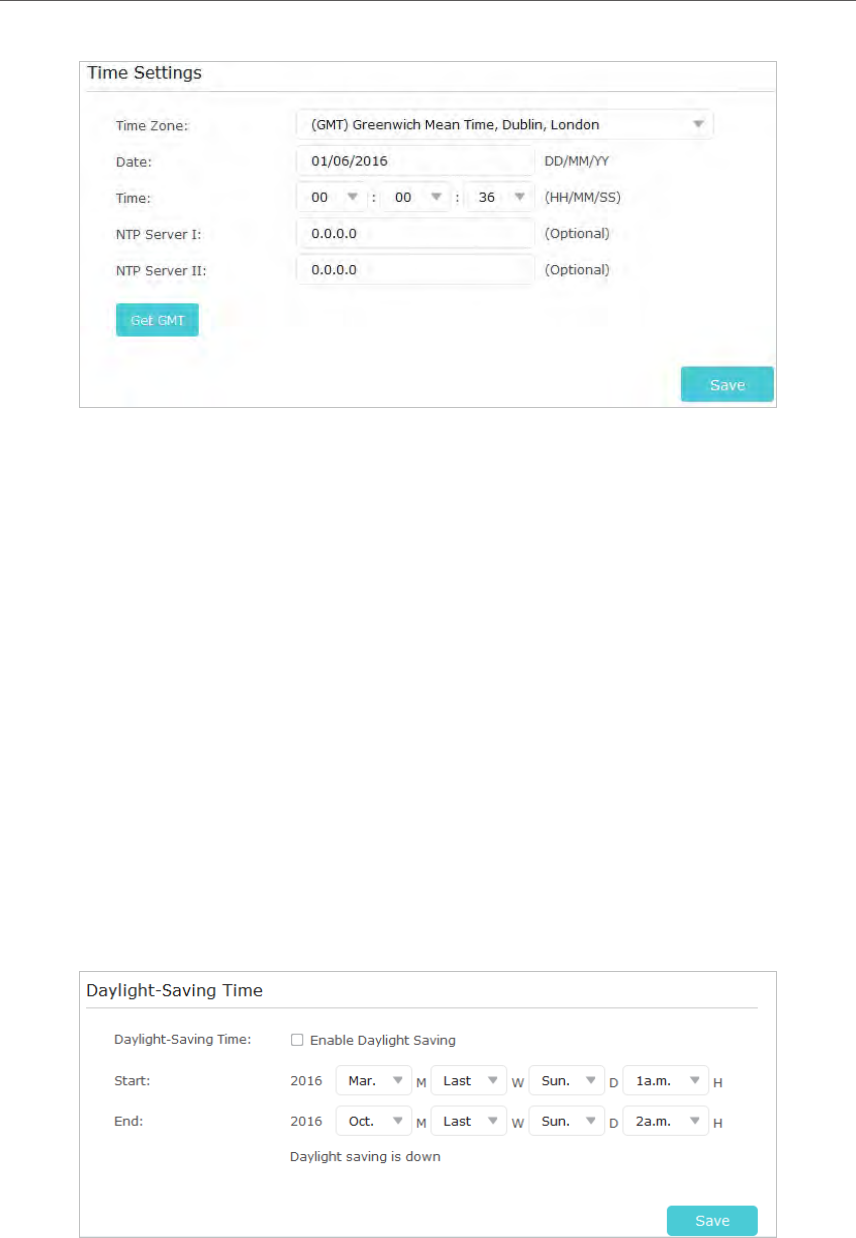Click the Get GMT button

pos(157,320)
